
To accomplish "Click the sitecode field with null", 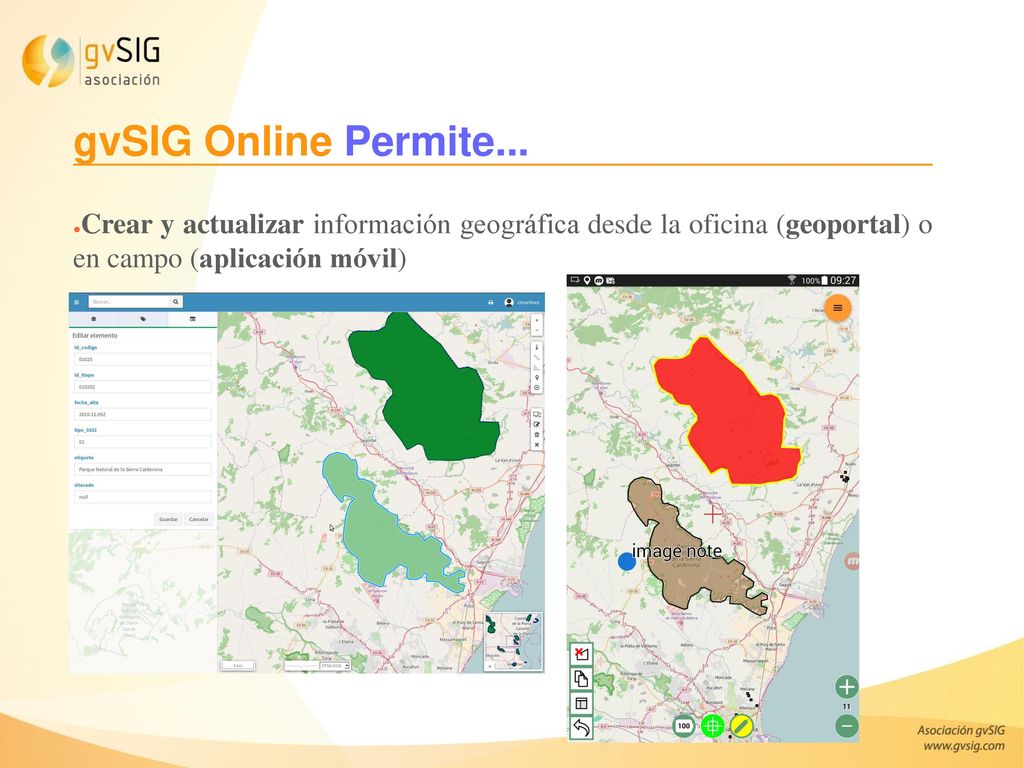I will click(142, 496).
